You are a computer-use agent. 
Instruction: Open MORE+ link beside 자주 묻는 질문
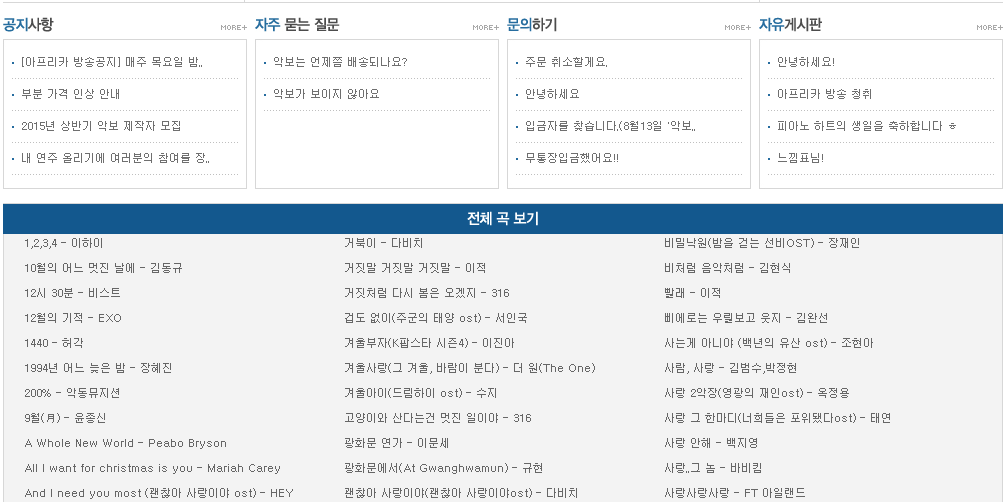[x=486, y=28]
